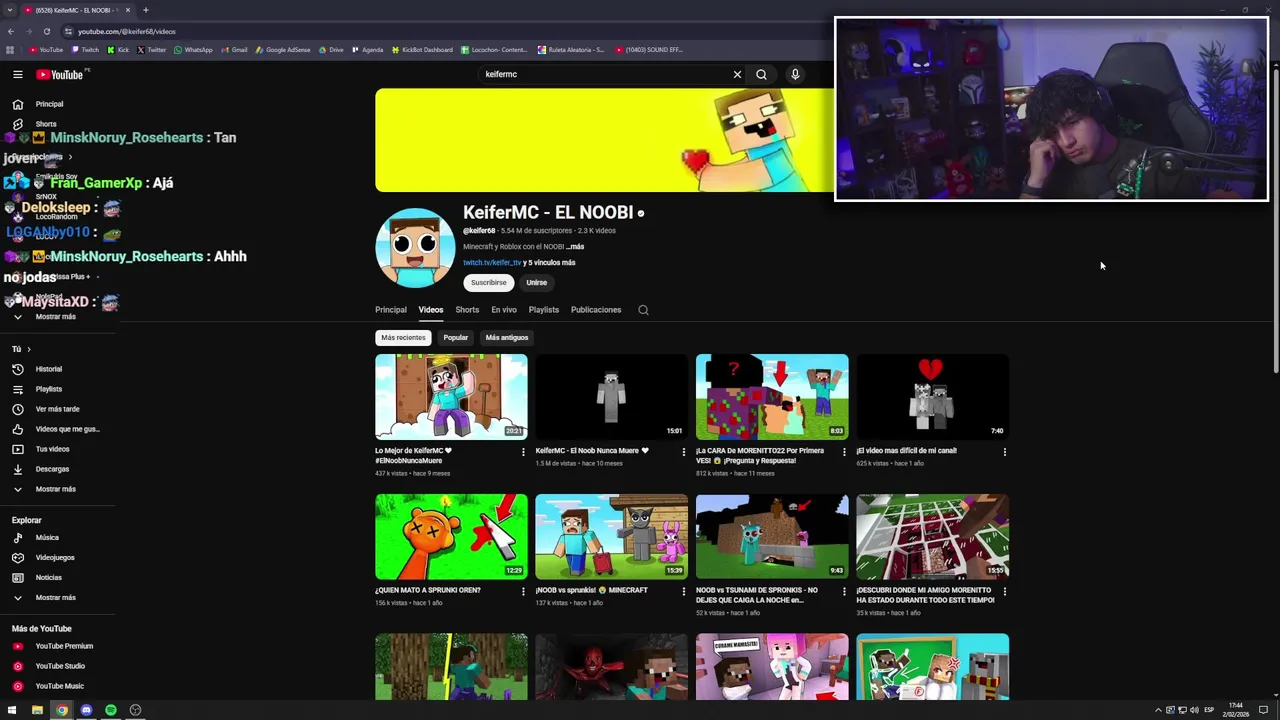The height and width of the screenshot is (720, 1280).
Task: Open options for QUIEN MATO A SPRUNKI OREN video
Action: (x=523, y=592)
